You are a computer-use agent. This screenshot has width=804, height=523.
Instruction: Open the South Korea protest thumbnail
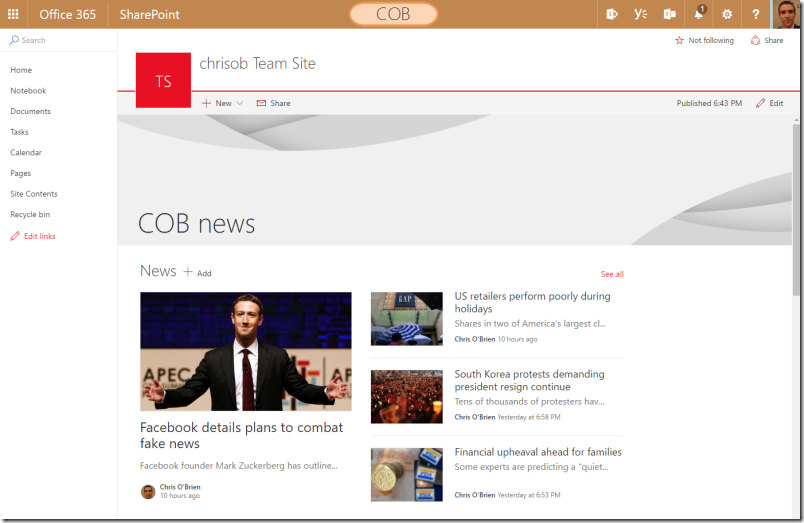407,397
